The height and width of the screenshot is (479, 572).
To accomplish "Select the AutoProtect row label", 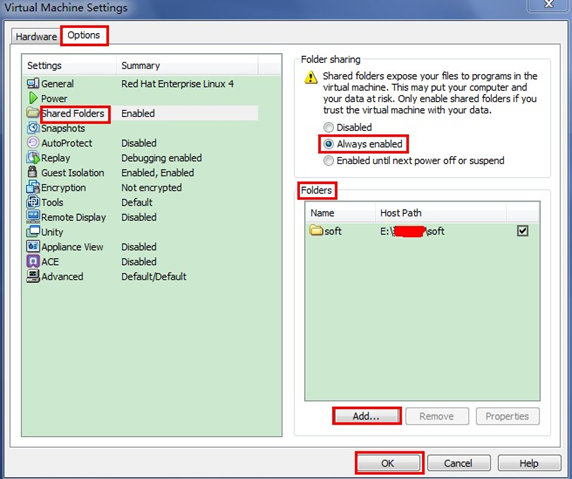I will (67, 143).
